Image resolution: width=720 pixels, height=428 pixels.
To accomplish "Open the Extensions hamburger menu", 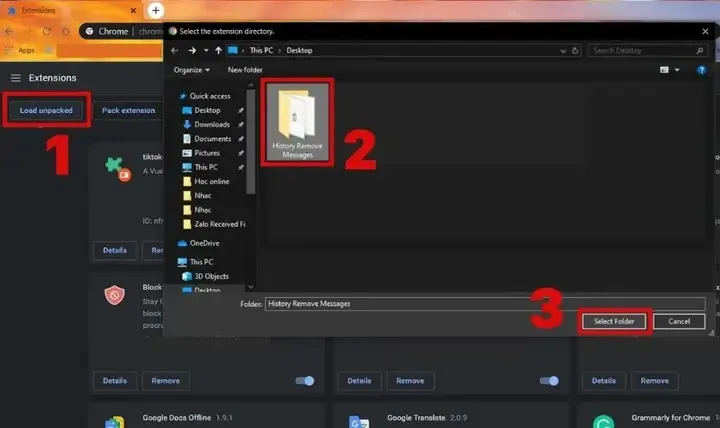I will (x=15, y=77).
